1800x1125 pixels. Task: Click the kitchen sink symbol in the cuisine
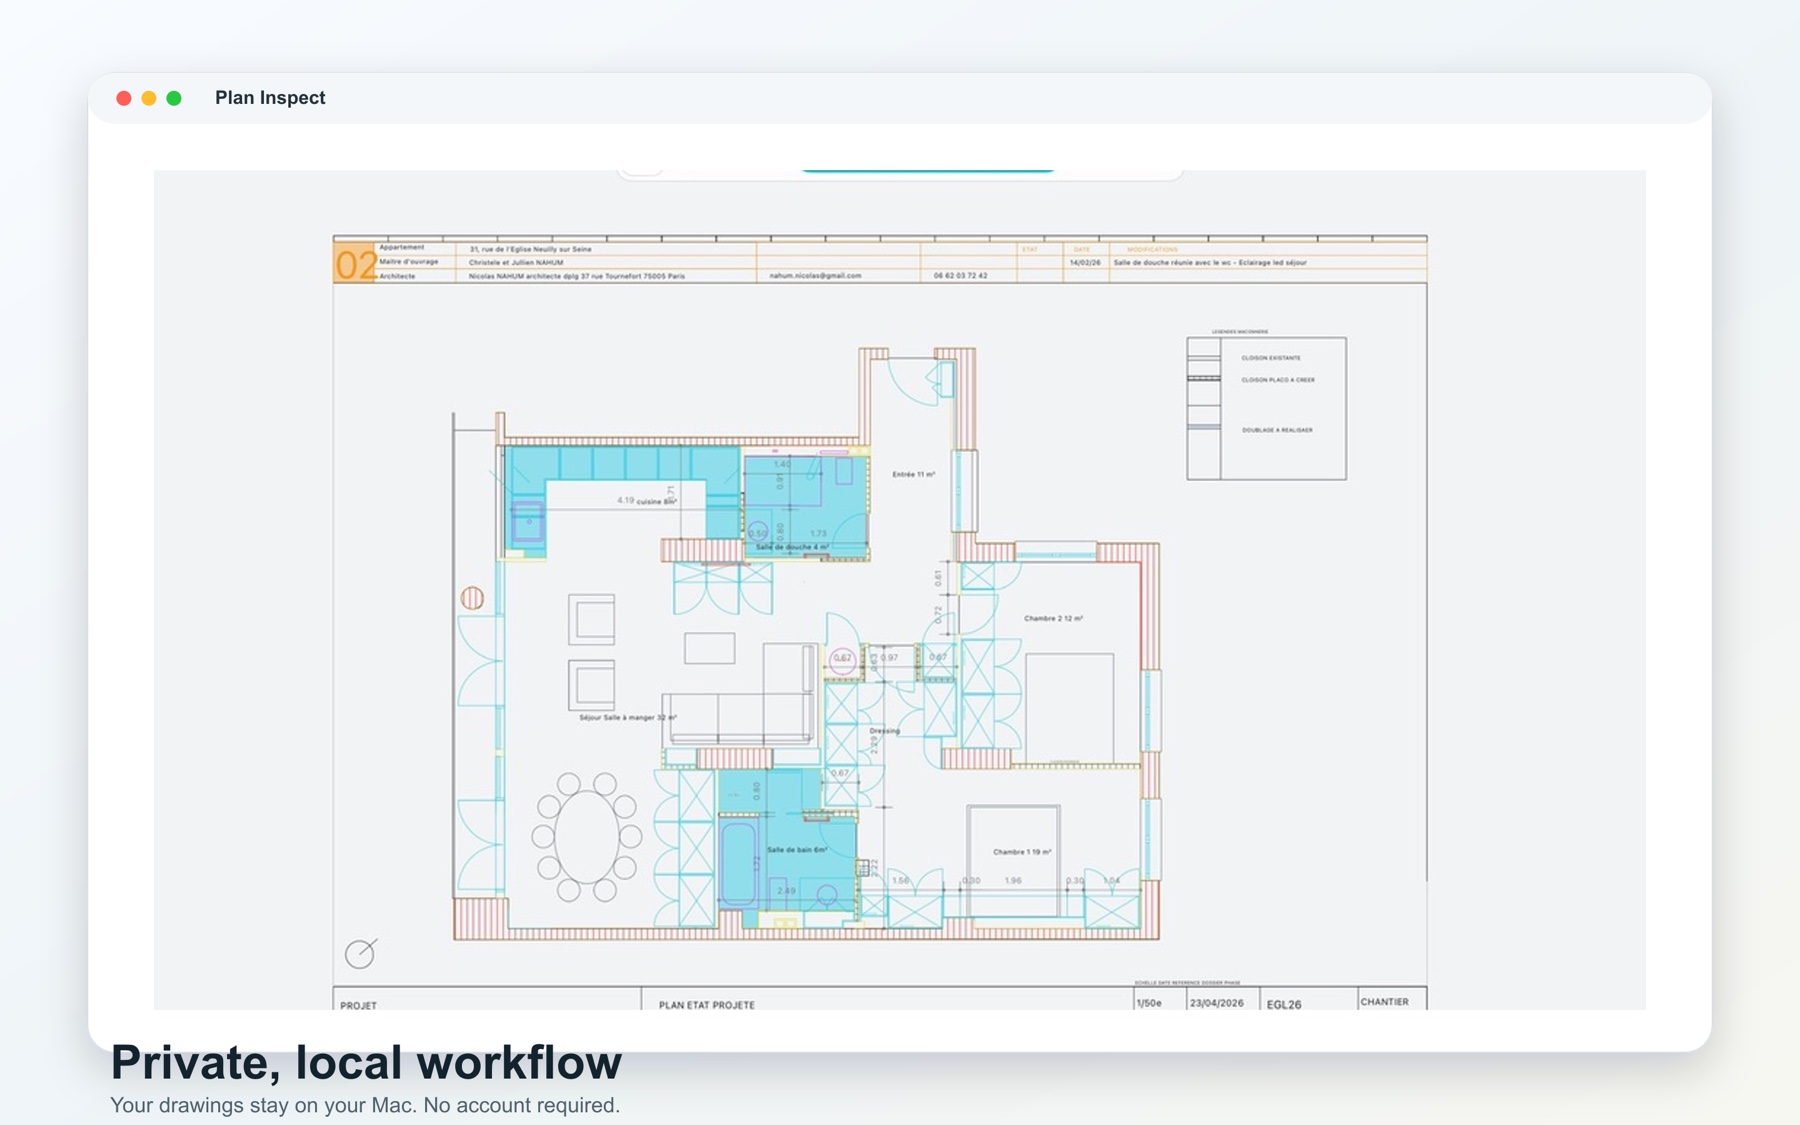coord(529,522)
